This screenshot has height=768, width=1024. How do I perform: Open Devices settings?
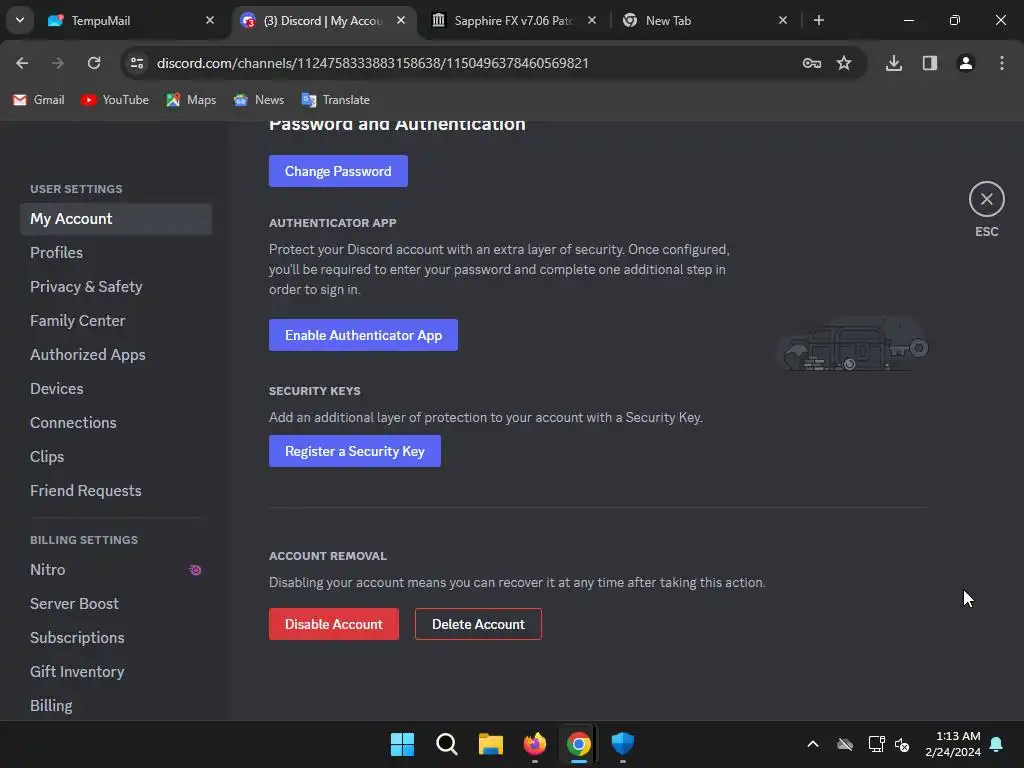[x=116, y=389]
